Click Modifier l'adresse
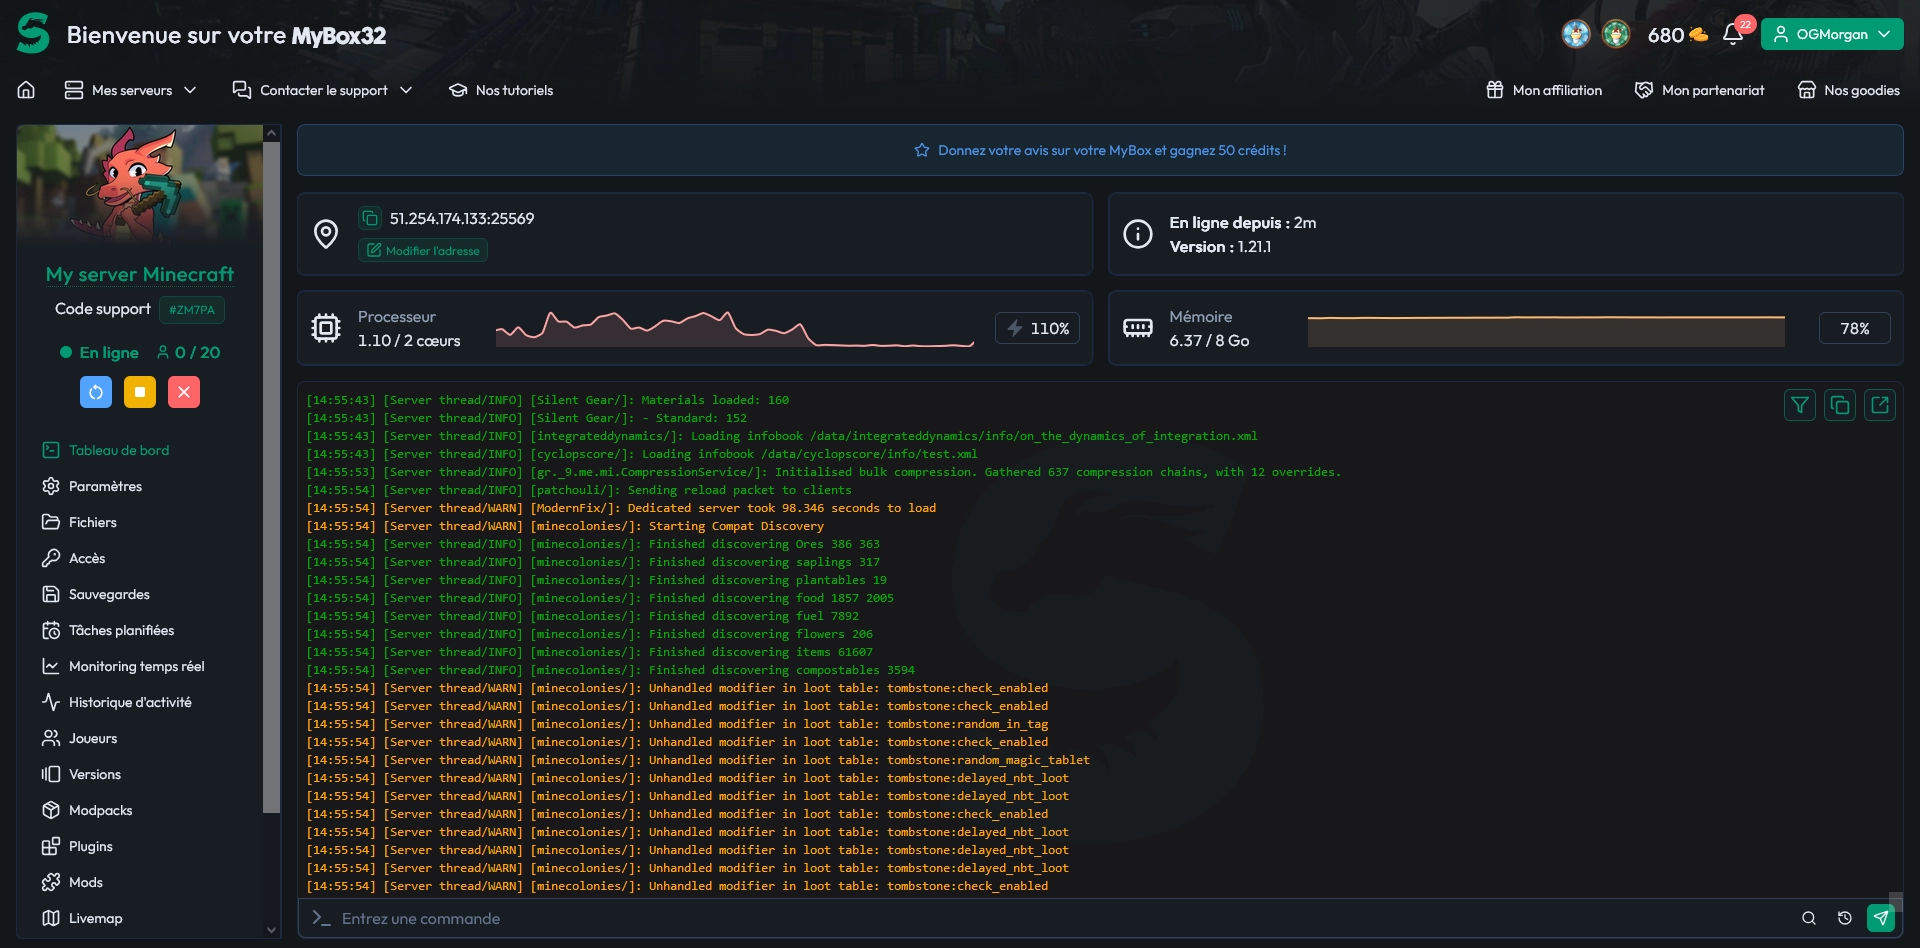The image size is (1920, 948). [x=422, y=250]
